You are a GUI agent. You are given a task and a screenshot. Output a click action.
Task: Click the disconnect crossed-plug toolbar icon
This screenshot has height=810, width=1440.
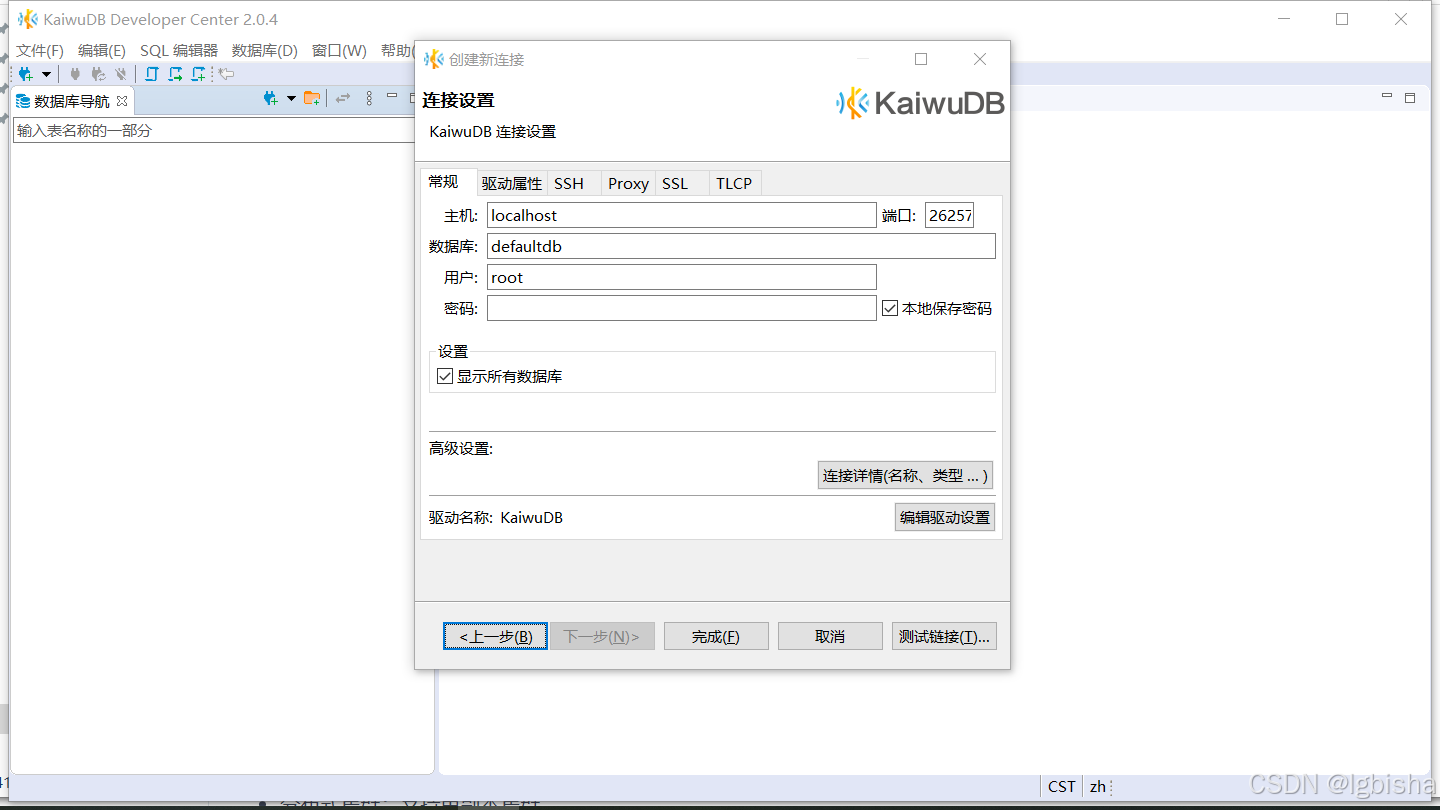pyautogui.click(x=121, y=74)
